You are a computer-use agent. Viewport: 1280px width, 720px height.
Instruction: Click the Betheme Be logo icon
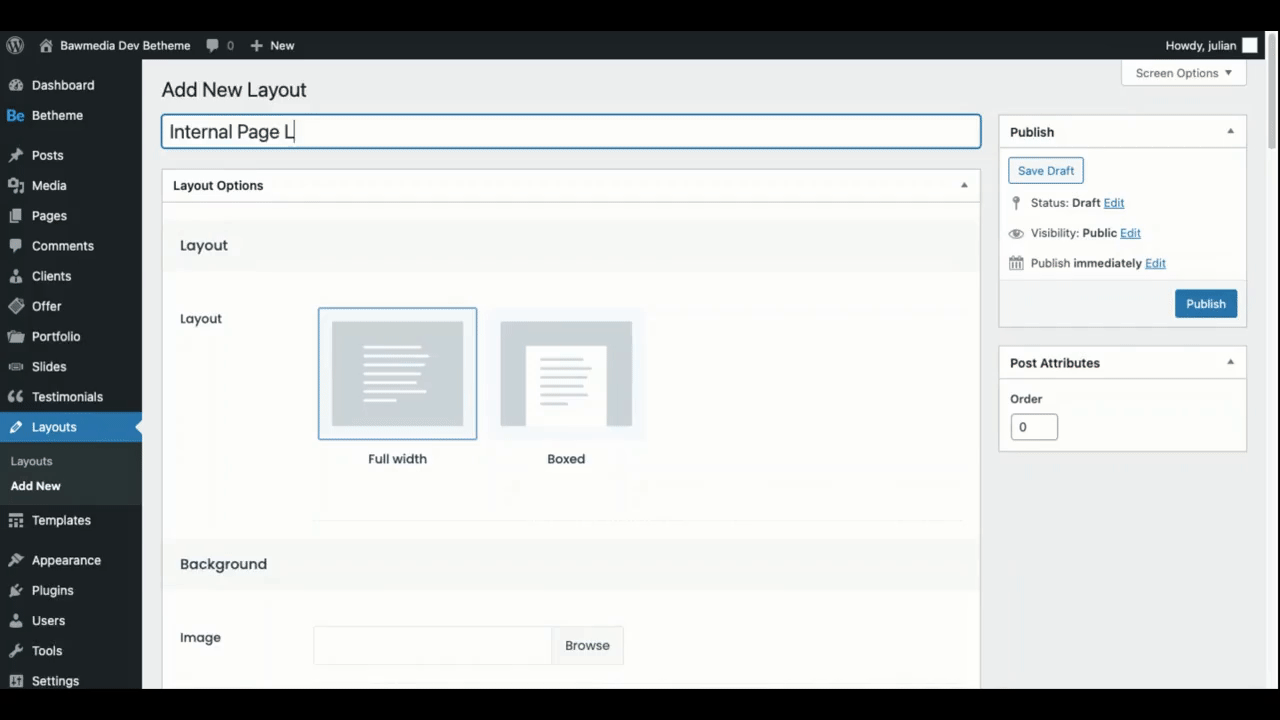[15, 115]
